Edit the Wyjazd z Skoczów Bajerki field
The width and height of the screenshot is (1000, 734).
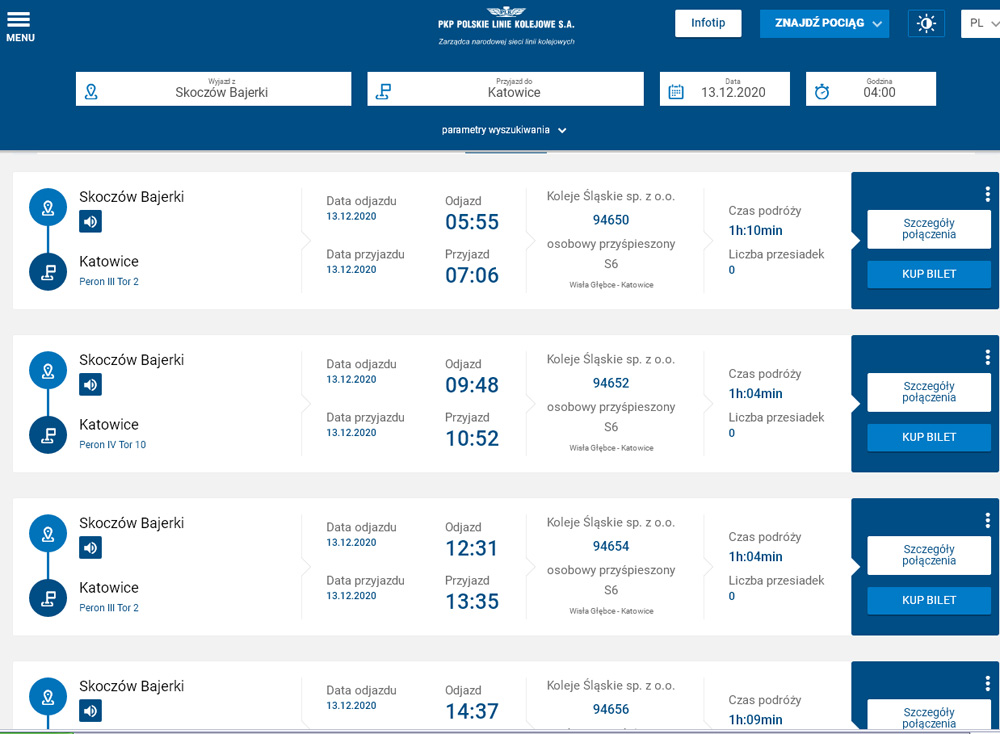tap(213, 89)
